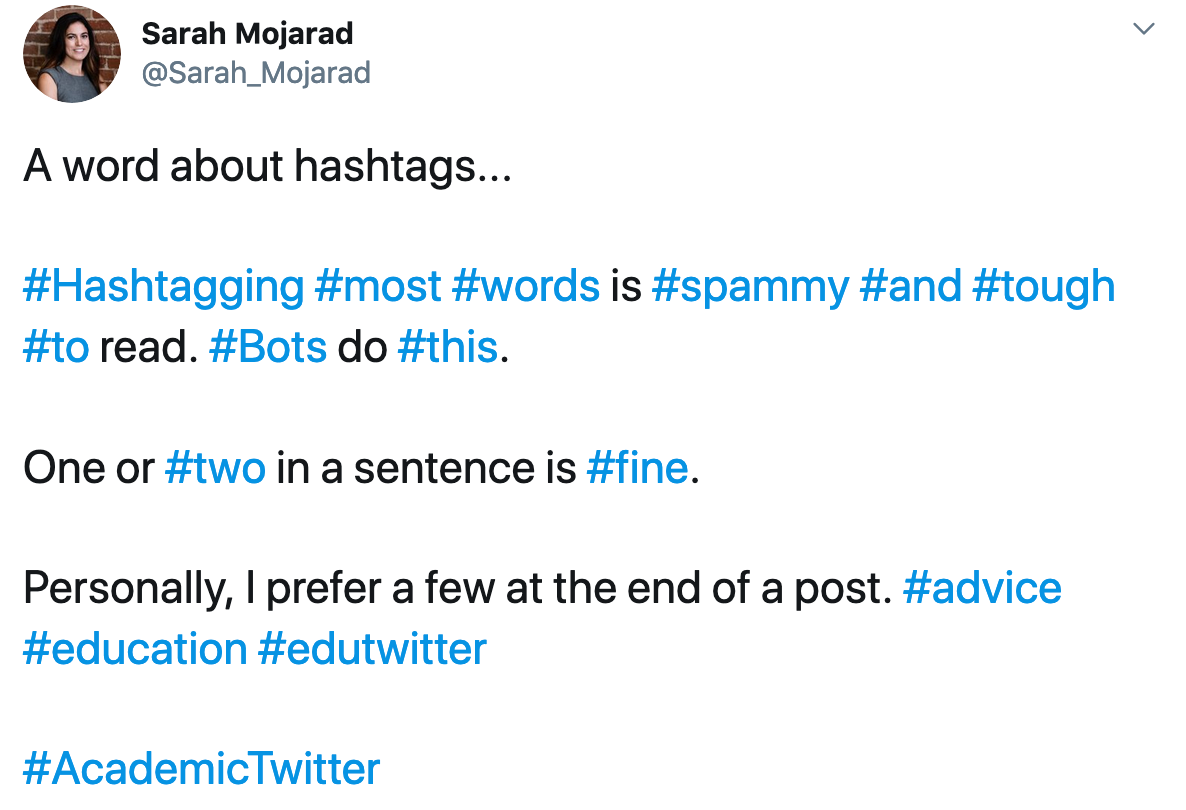This screenshot has height=810, width=1186.
Task: Open the #education hashtag
Action: [135, 649]
